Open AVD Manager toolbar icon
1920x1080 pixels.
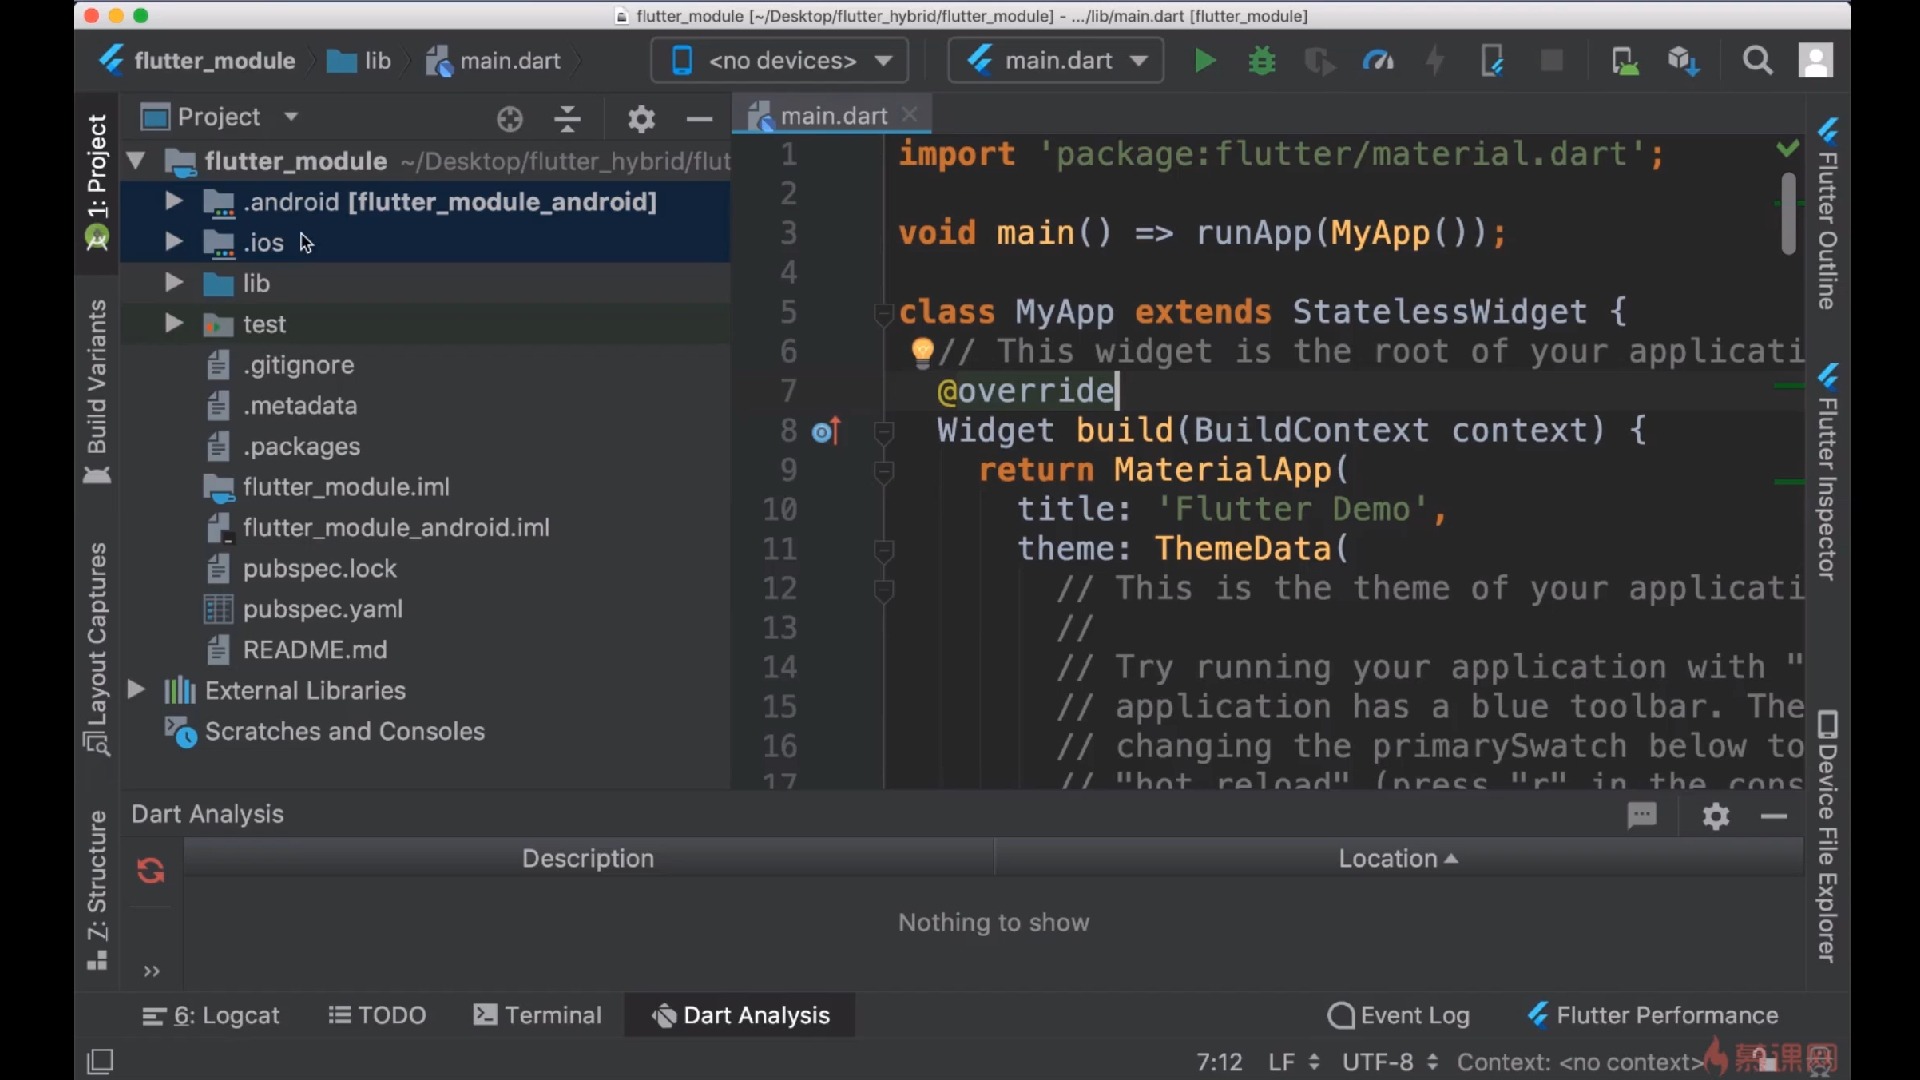click(x=1625, y=61)
